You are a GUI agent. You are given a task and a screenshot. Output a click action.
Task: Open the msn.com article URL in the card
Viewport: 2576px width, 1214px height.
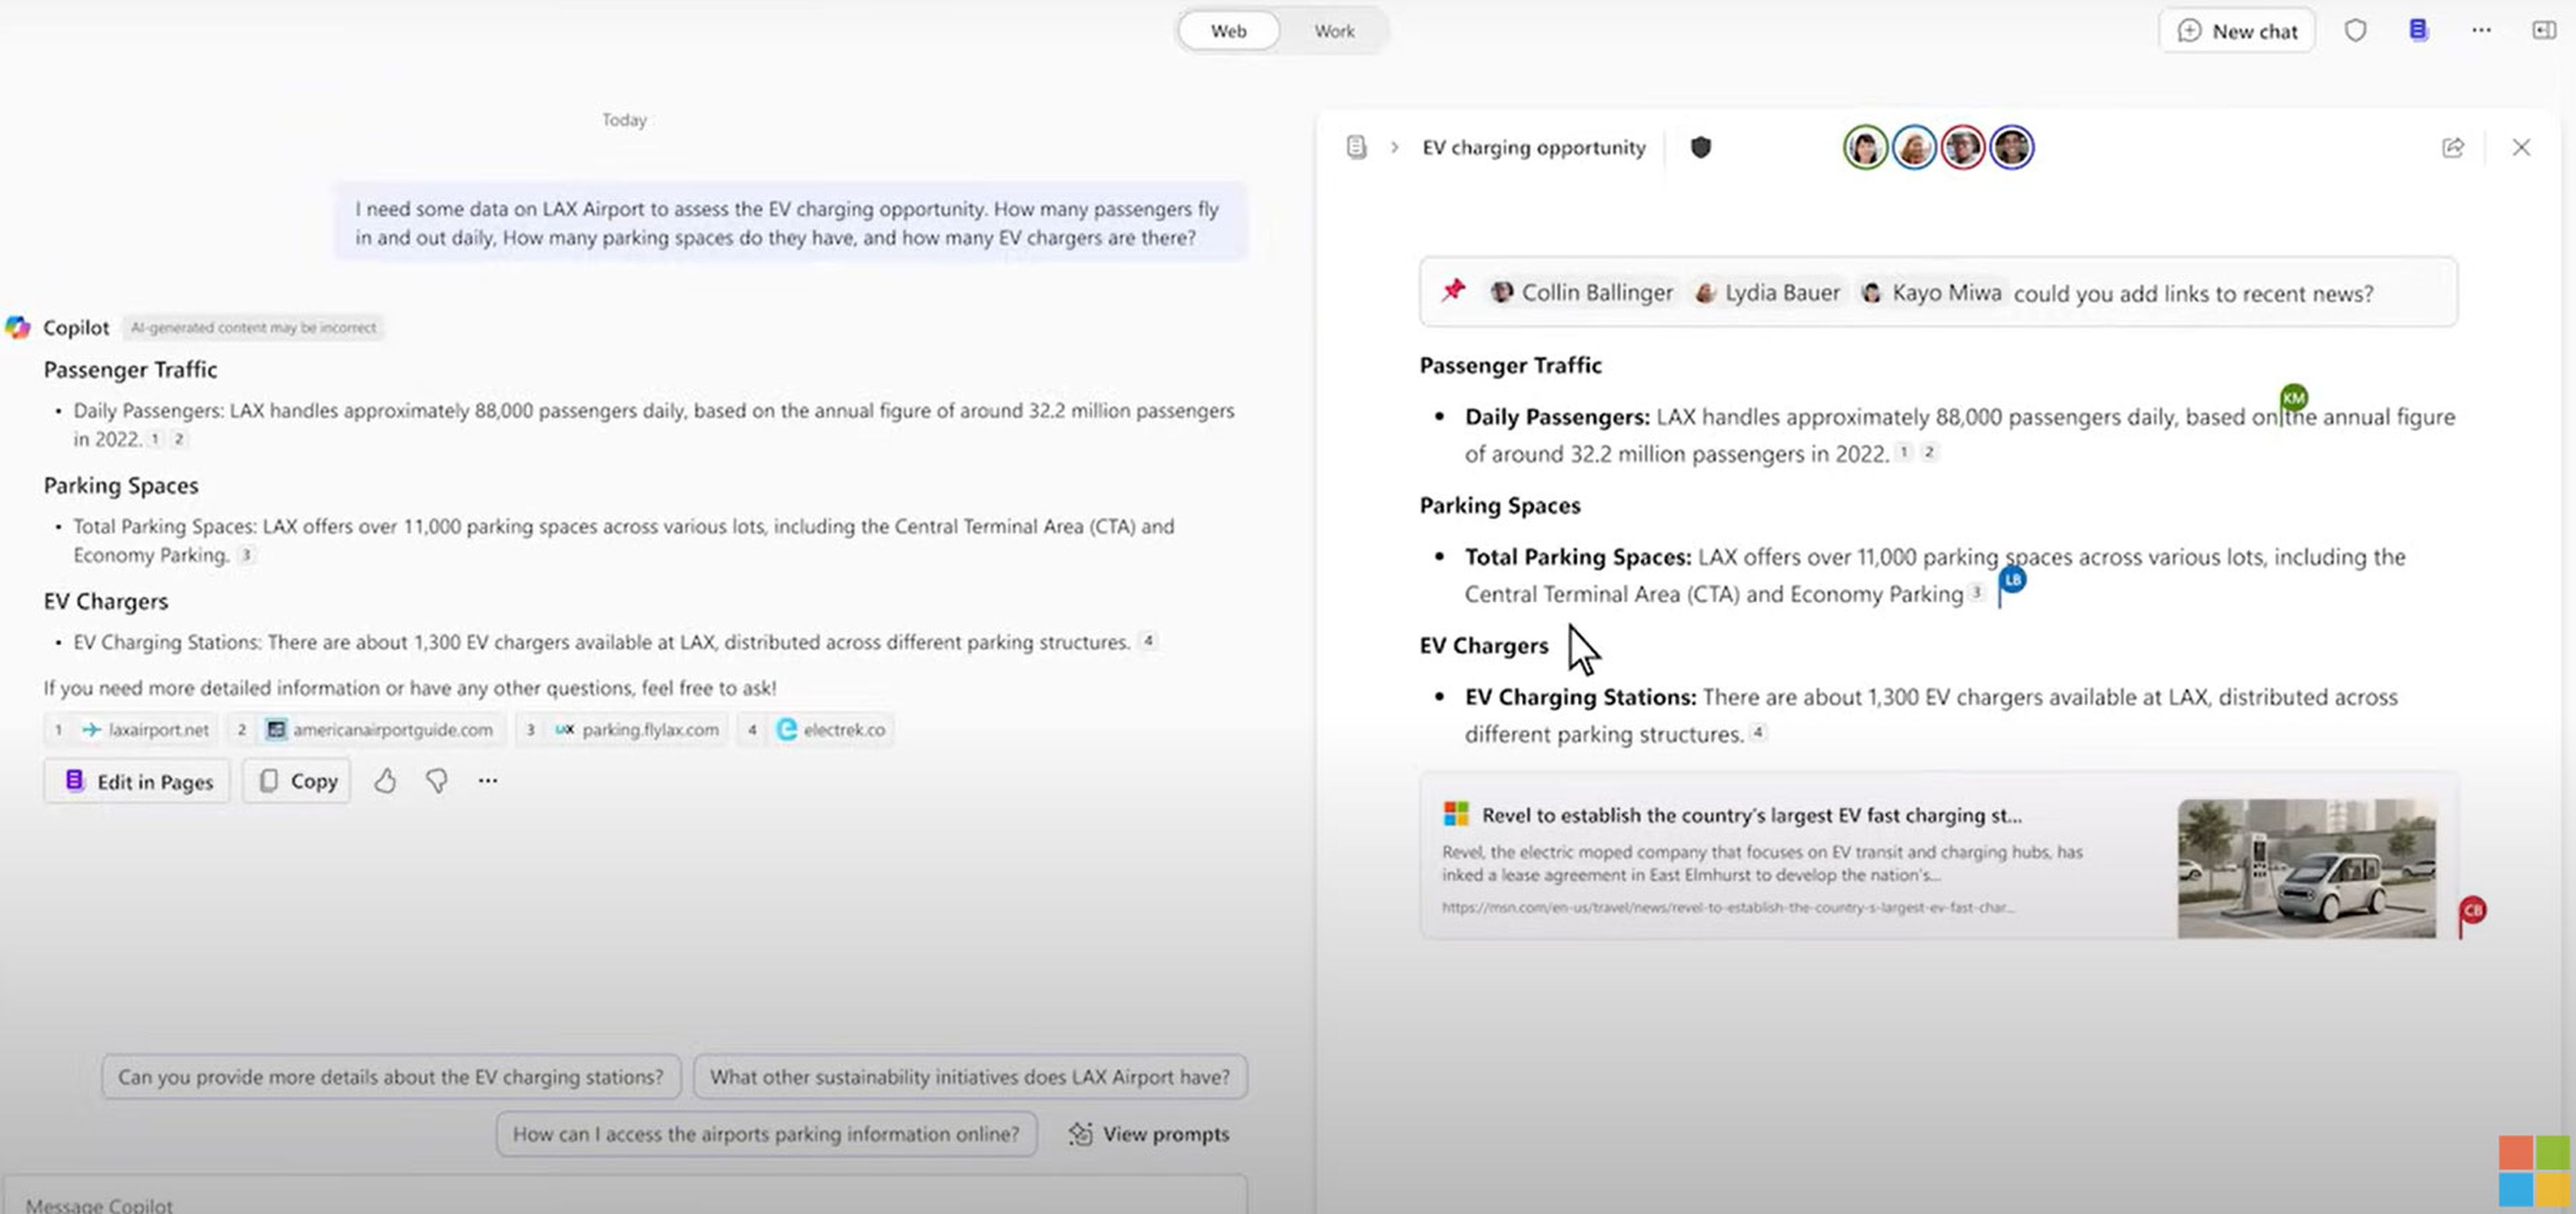tap(1727, 907)
